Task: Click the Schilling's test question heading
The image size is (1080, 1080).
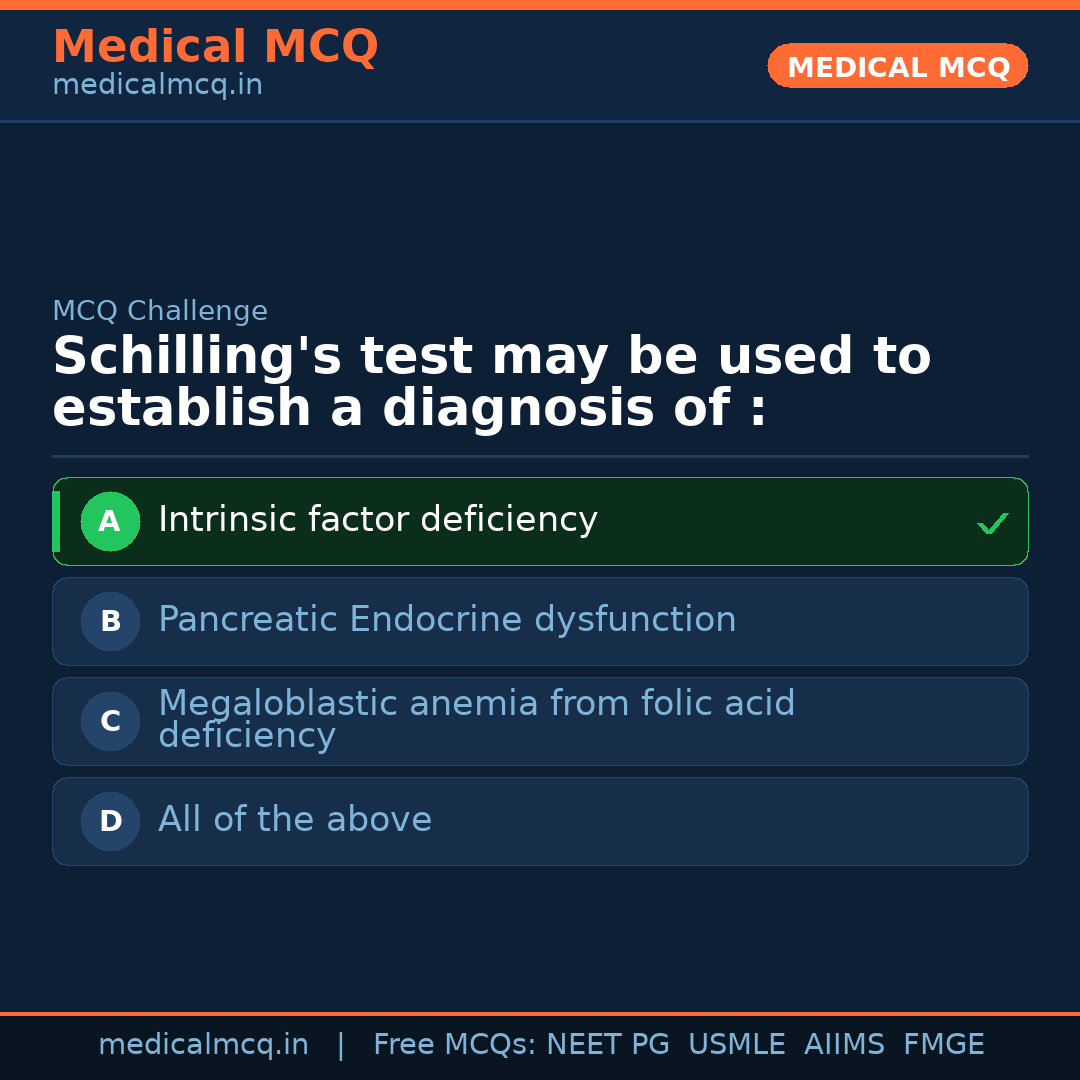Action: 491,383
